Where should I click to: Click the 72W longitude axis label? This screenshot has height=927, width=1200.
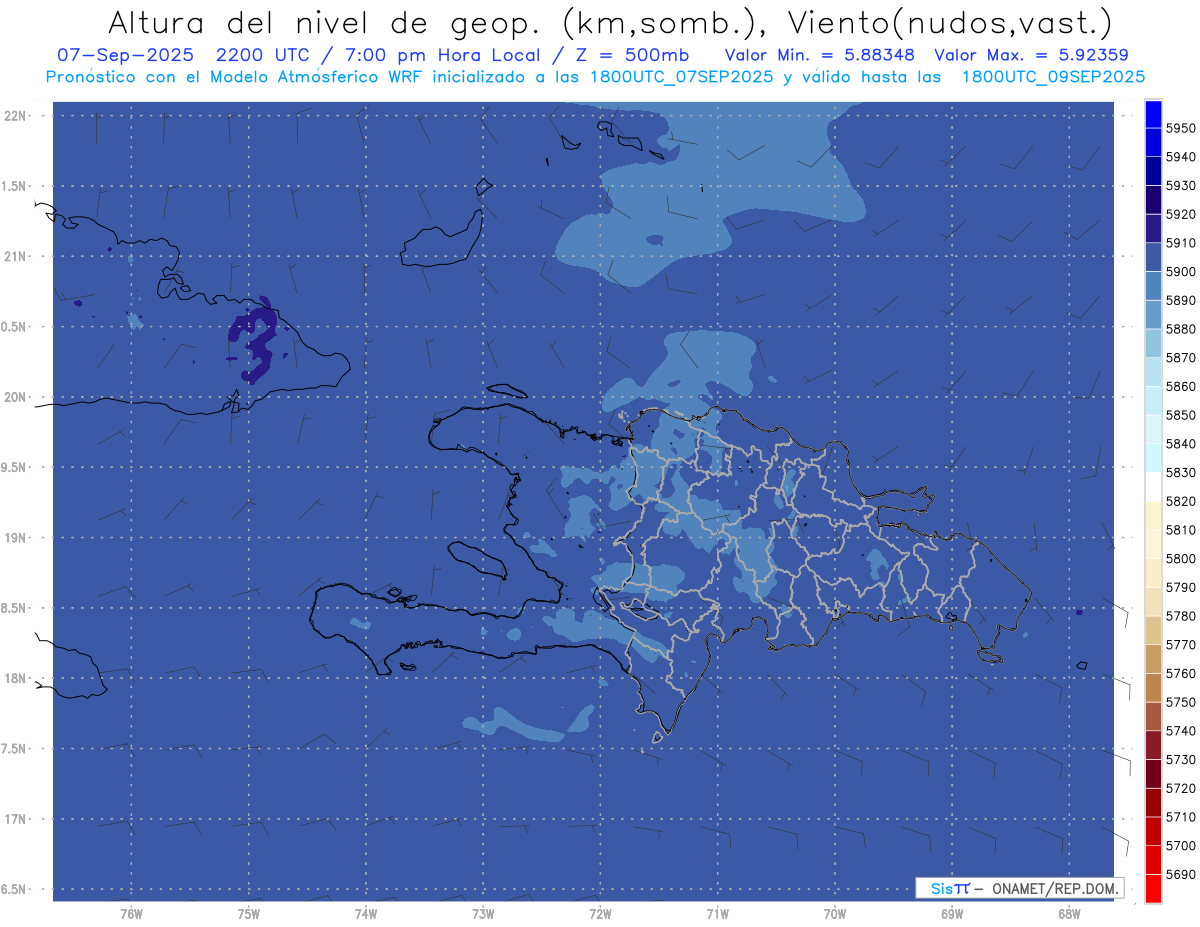pyautogui.click(x=600, y=913)
